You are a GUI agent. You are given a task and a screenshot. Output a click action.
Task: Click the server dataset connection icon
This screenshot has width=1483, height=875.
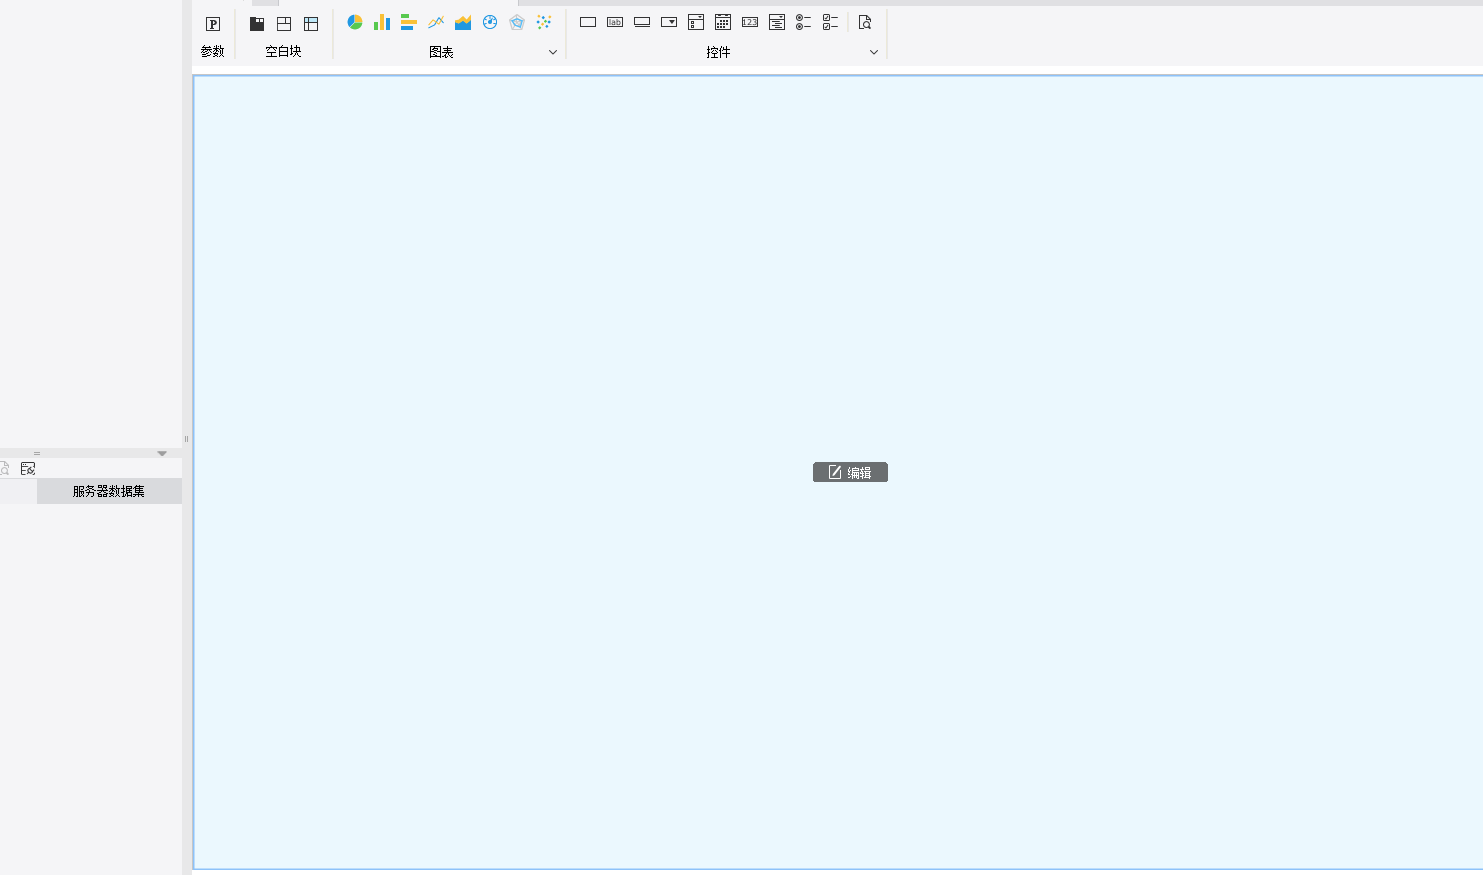coord(28,468)
